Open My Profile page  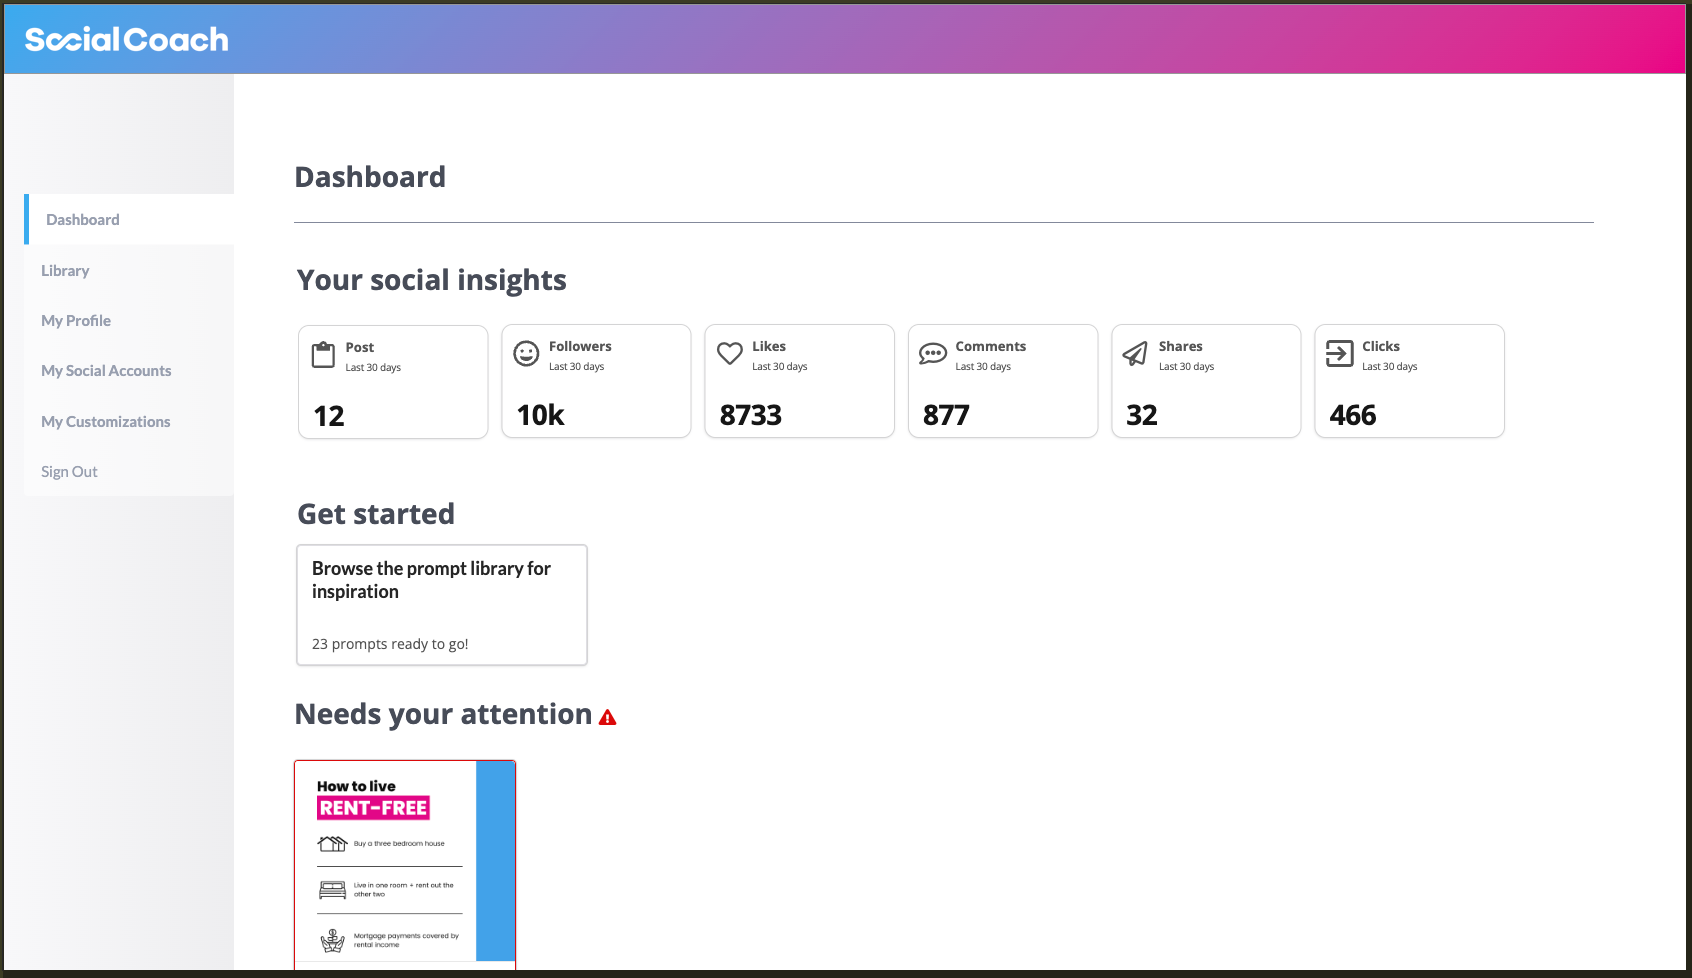click(76, 321)
